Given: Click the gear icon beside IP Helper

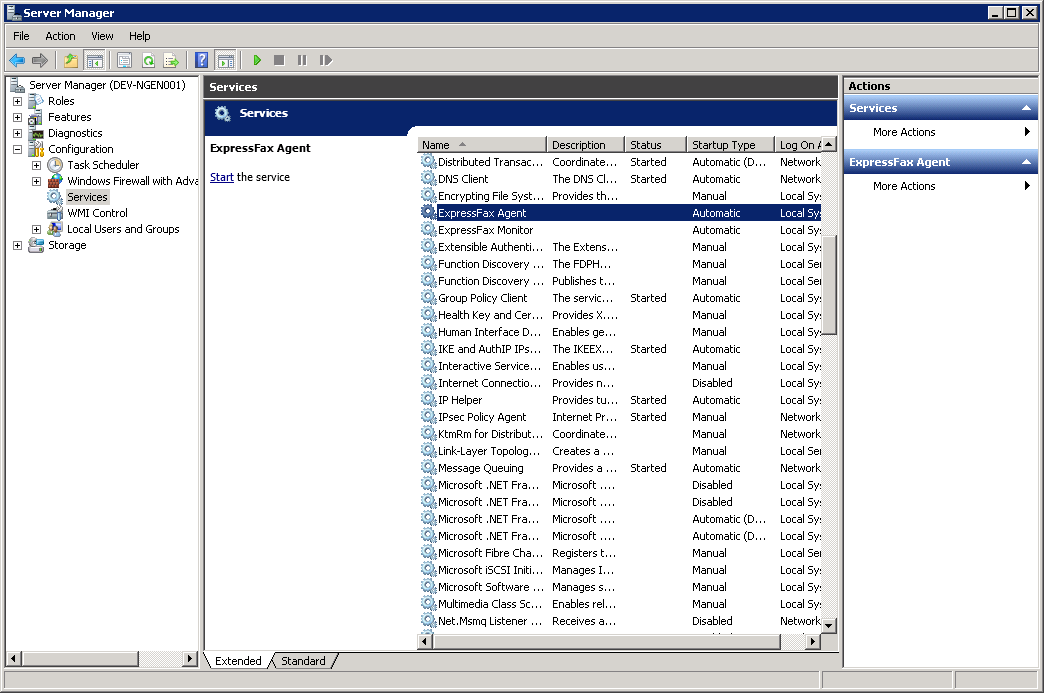Looking at the screenshot, I should (428, 399).
